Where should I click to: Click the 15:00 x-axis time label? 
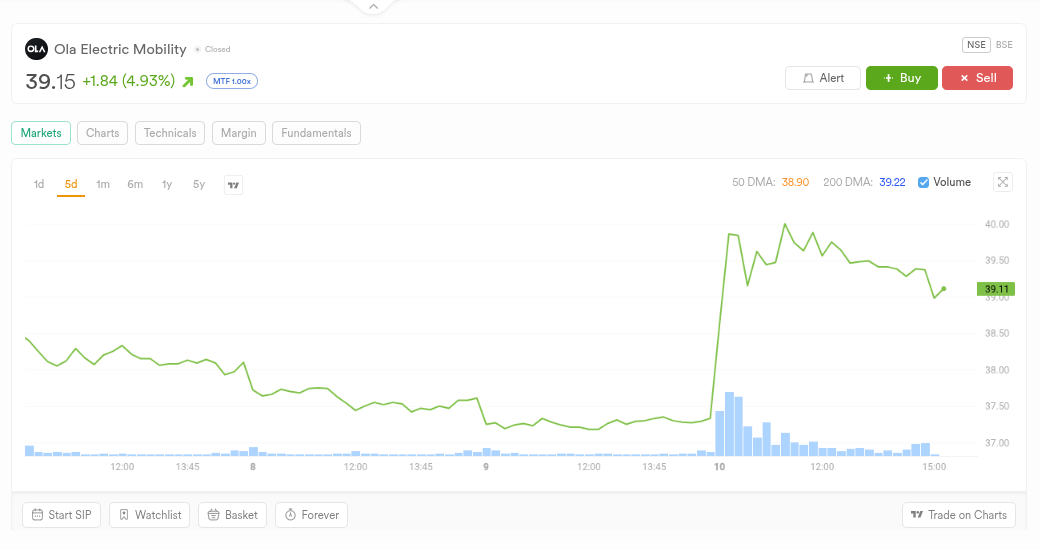935,467
